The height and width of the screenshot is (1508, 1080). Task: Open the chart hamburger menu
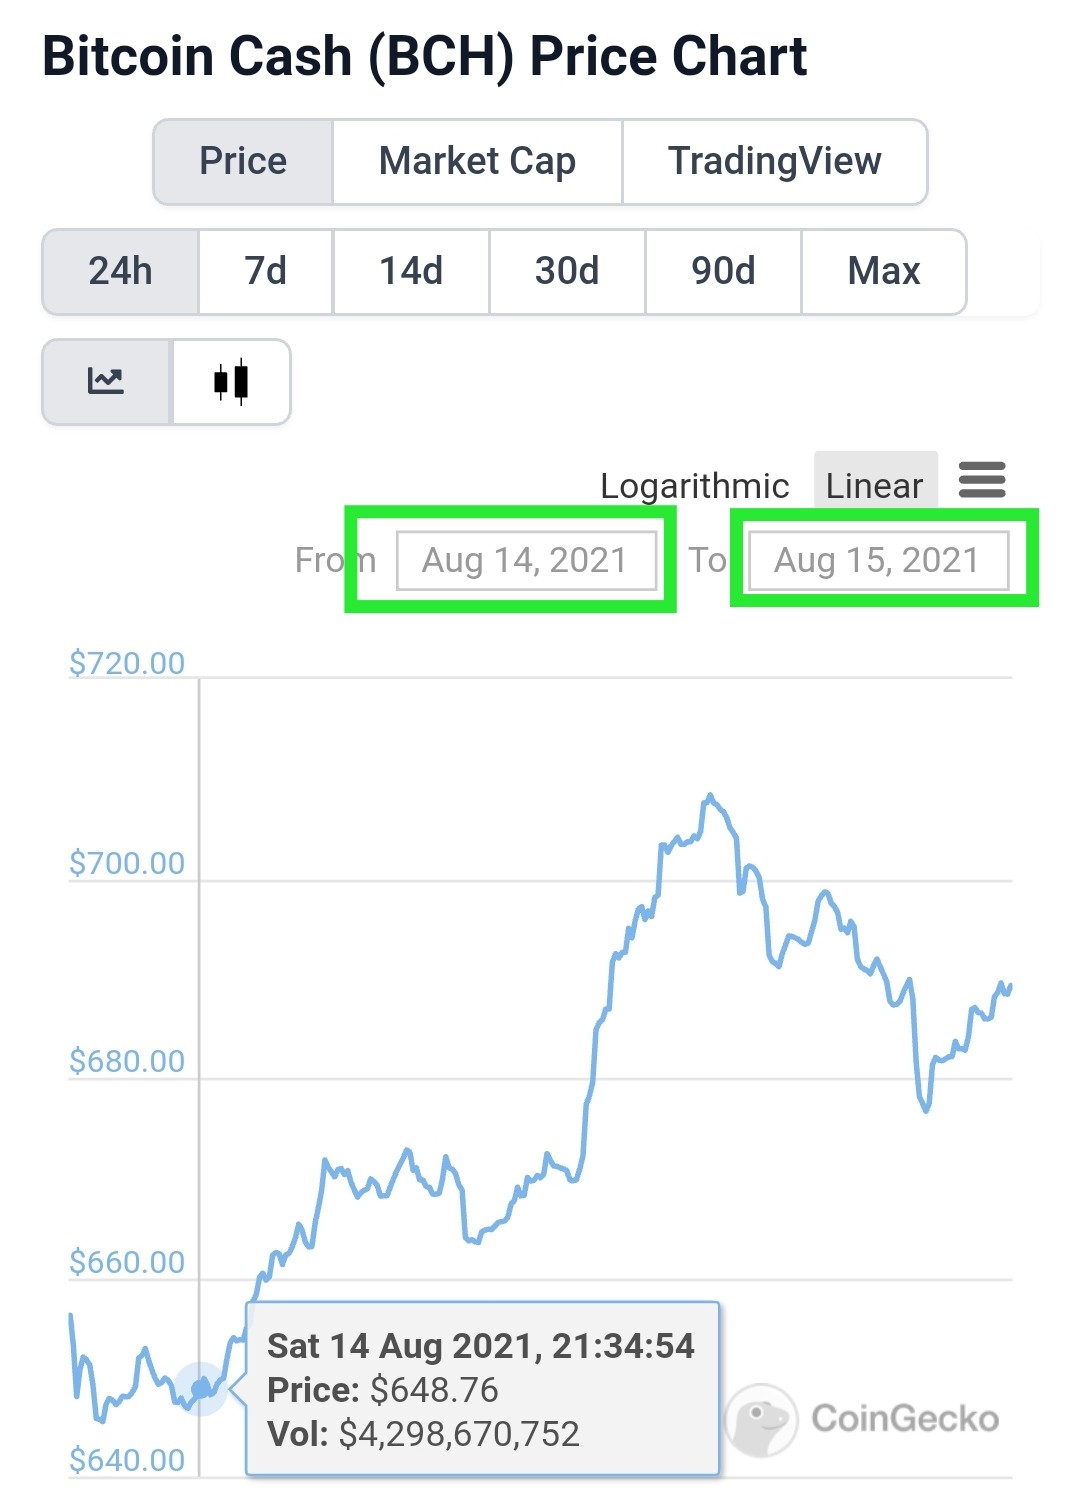coord(982,480)
